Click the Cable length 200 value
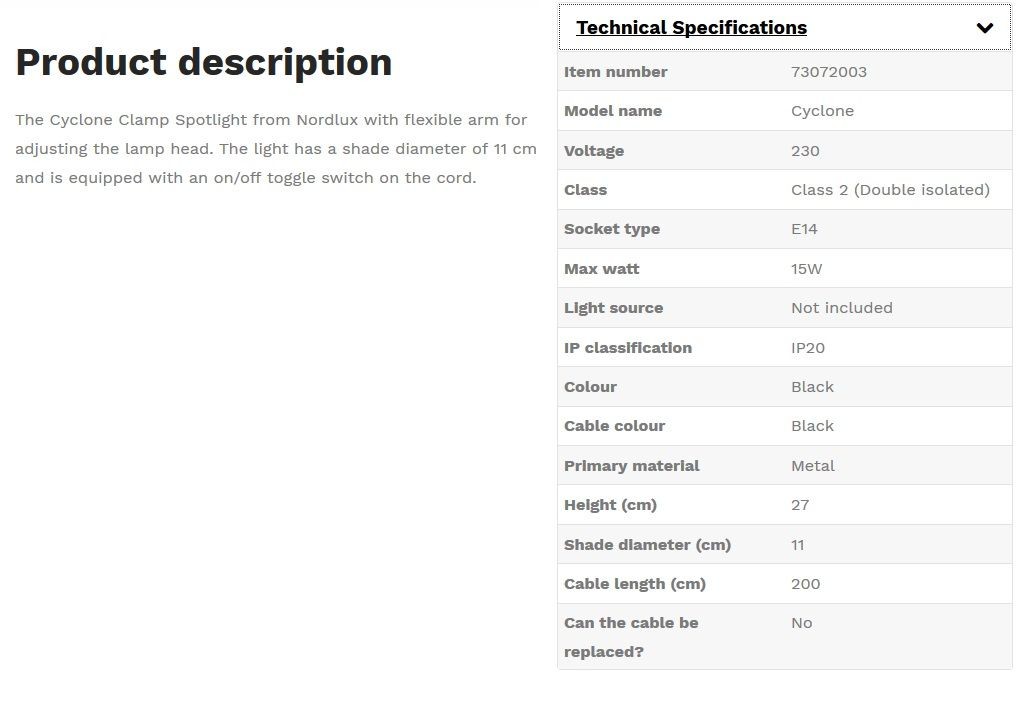 point(805,584)
